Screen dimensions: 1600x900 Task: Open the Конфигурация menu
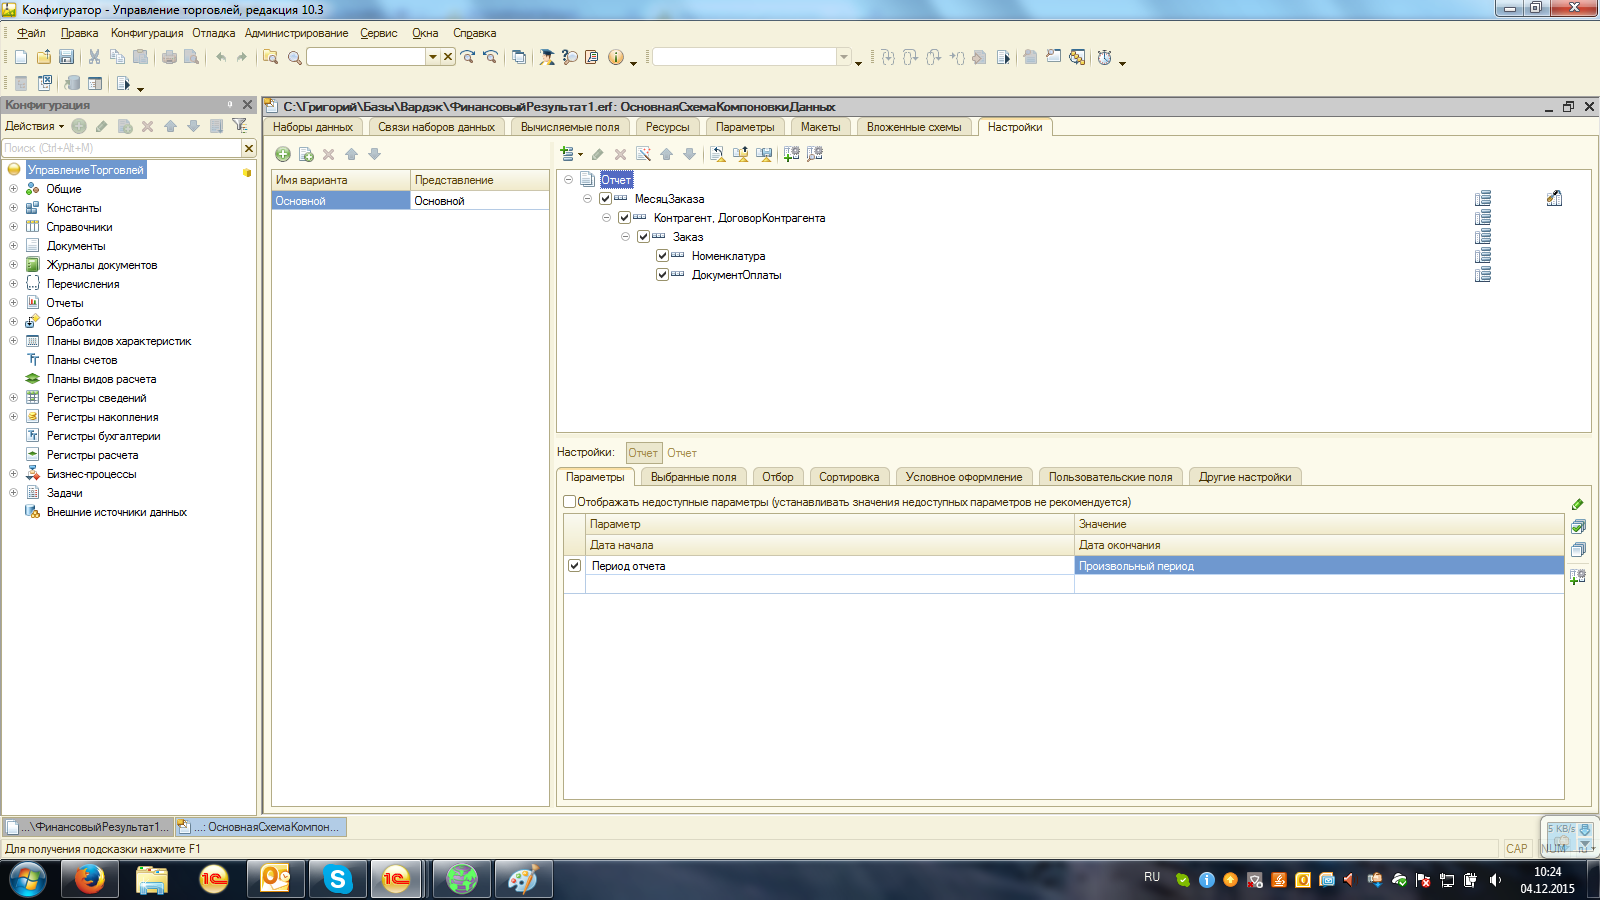click(x=147, y=33)
